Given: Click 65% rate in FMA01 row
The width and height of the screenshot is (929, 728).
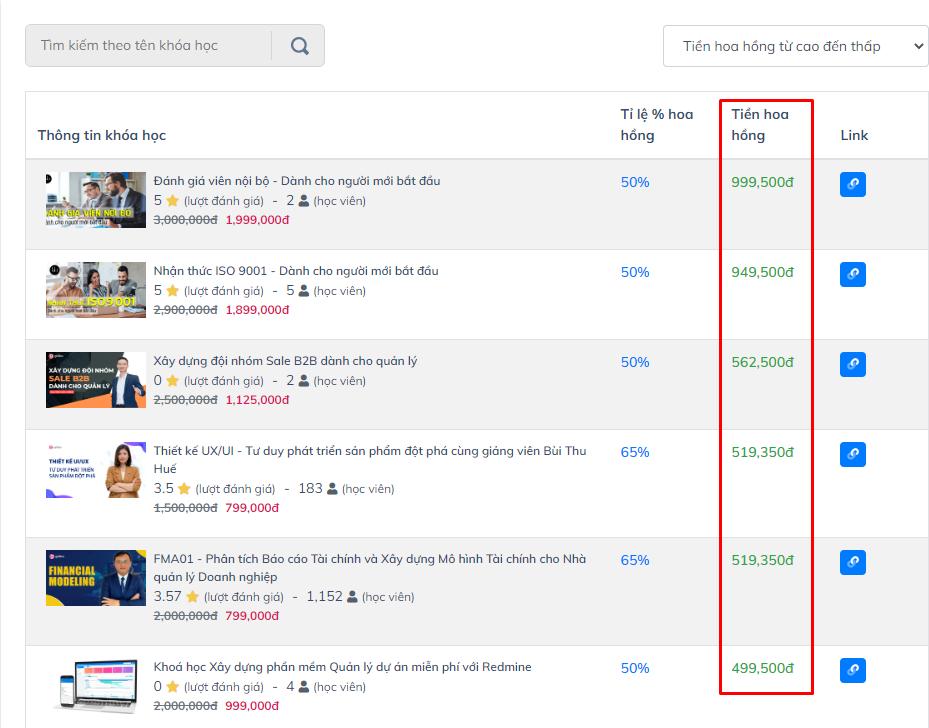Looking at the screenshot, I should pyautogui.click(x=635, y=560).
